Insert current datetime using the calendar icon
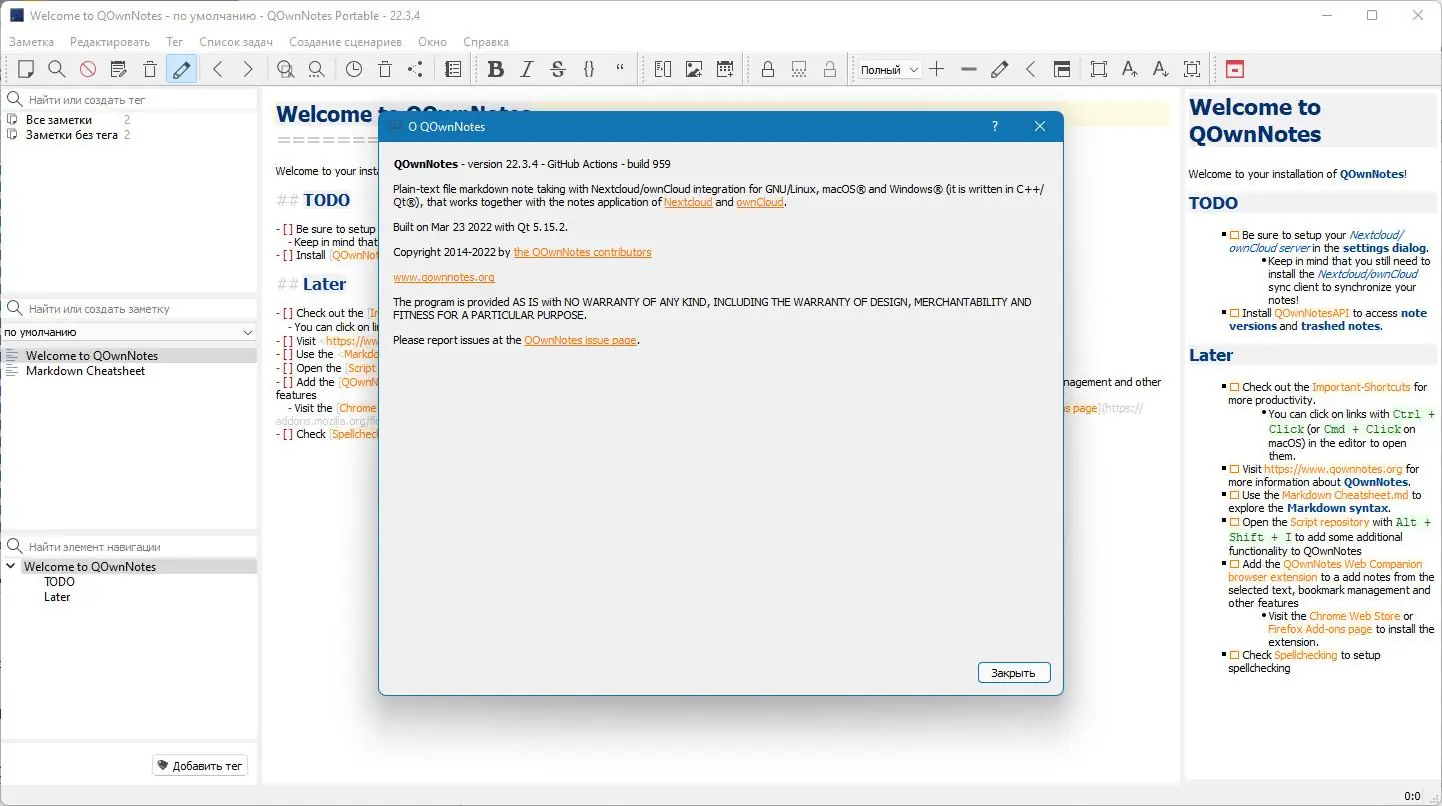Screen dimensions: 1442x806 [724, 69]
